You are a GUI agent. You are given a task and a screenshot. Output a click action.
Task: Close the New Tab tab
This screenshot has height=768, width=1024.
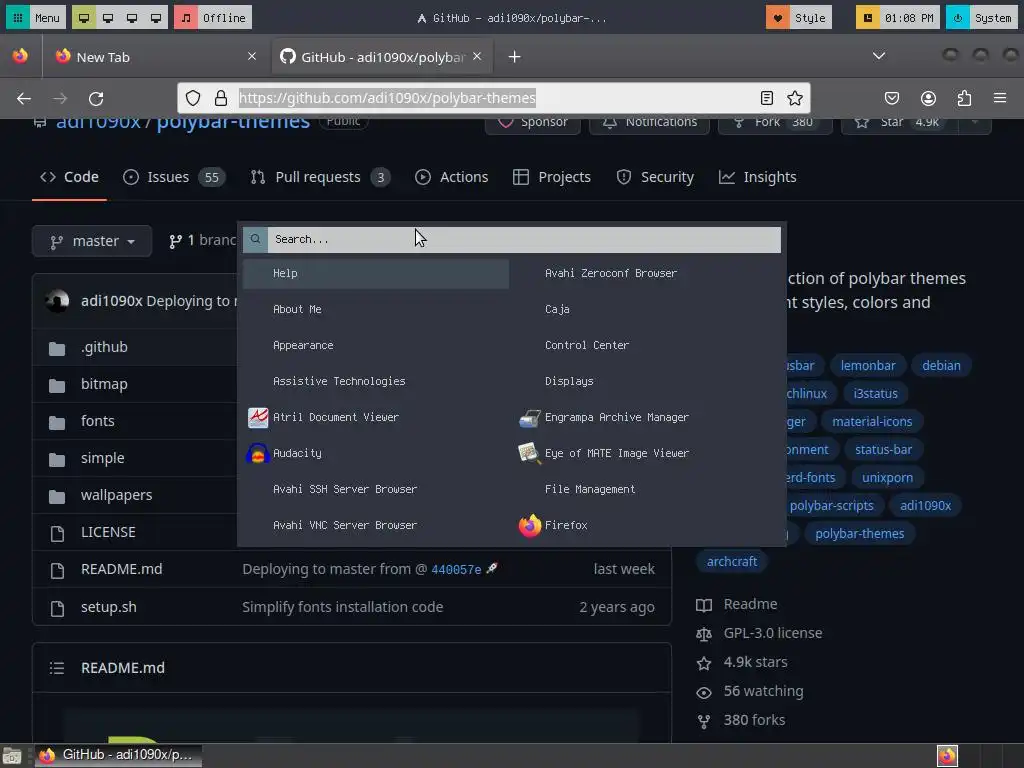[252, 56]
